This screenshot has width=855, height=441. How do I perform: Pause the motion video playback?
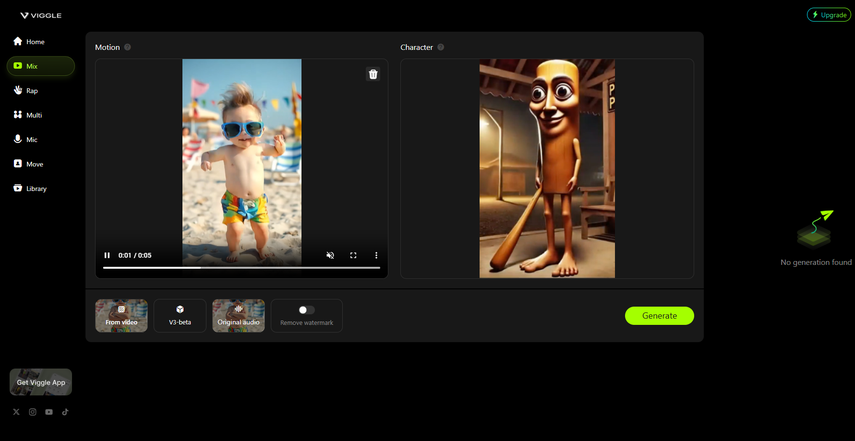tap(107, 255)
